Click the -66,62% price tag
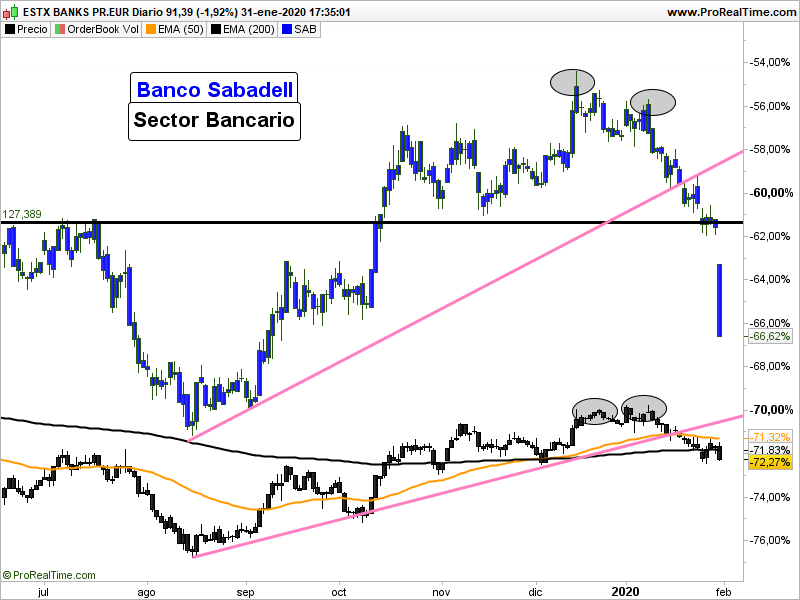This screenshot has height=600, width=800. tap(770, 337)
